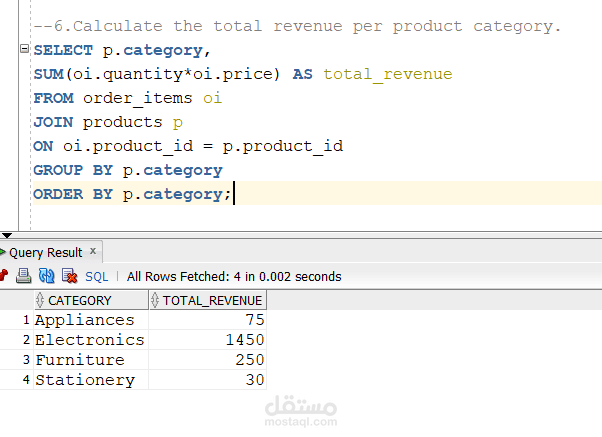Click the Stationery cell in the grid
The image size is (602, 437).
click(84, 380)
